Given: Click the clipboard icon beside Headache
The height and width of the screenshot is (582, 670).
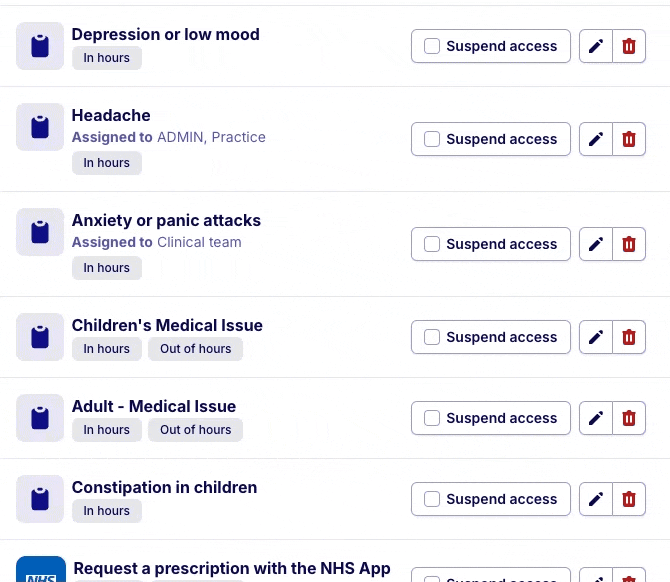Looking at the screenshot, I should pyautogui.click(x=40, y=127).
